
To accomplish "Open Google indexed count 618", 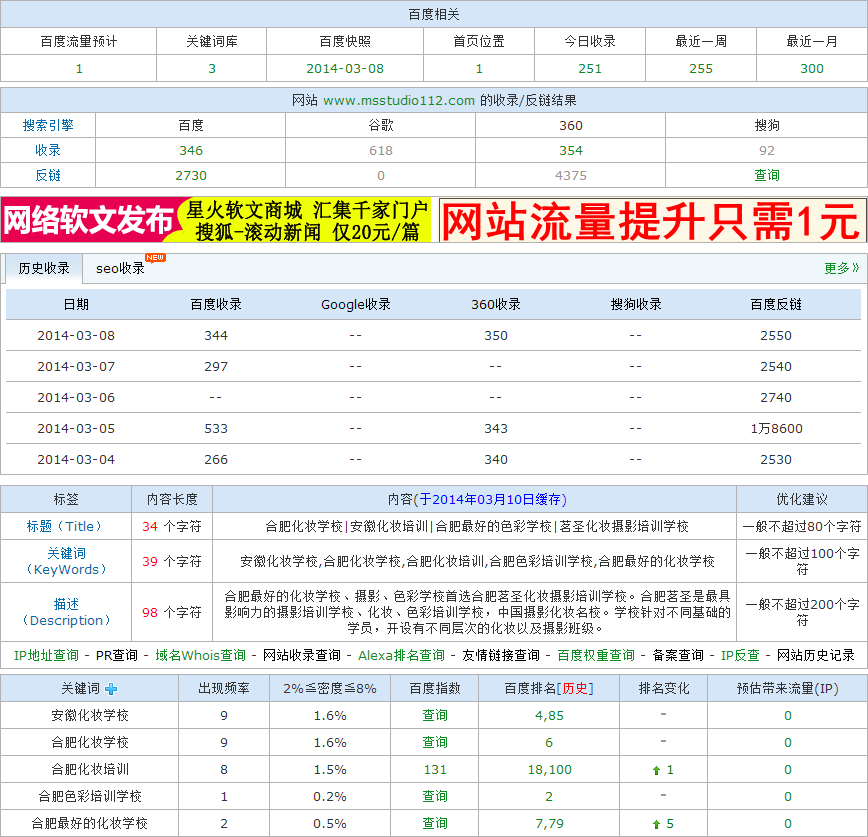I will [x=381, y=151].
